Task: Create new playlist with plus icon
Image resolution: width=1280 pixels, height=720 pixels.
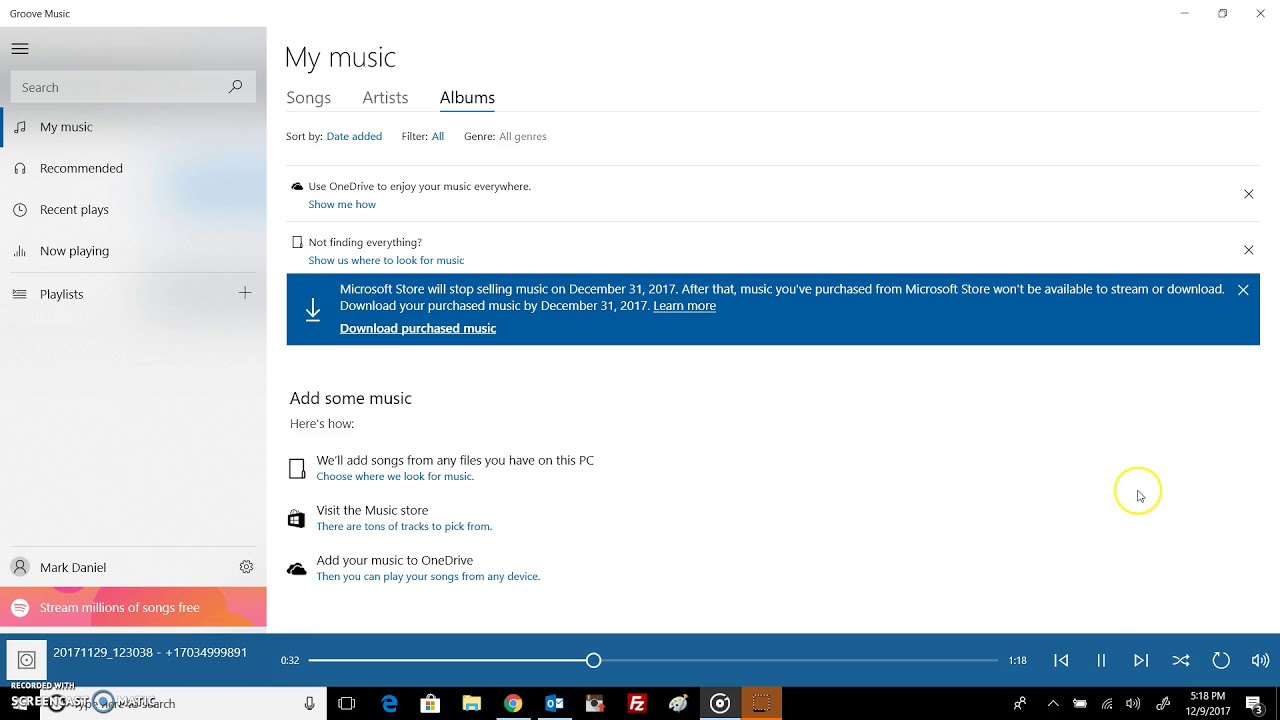Action: click(x=245, y=293)
